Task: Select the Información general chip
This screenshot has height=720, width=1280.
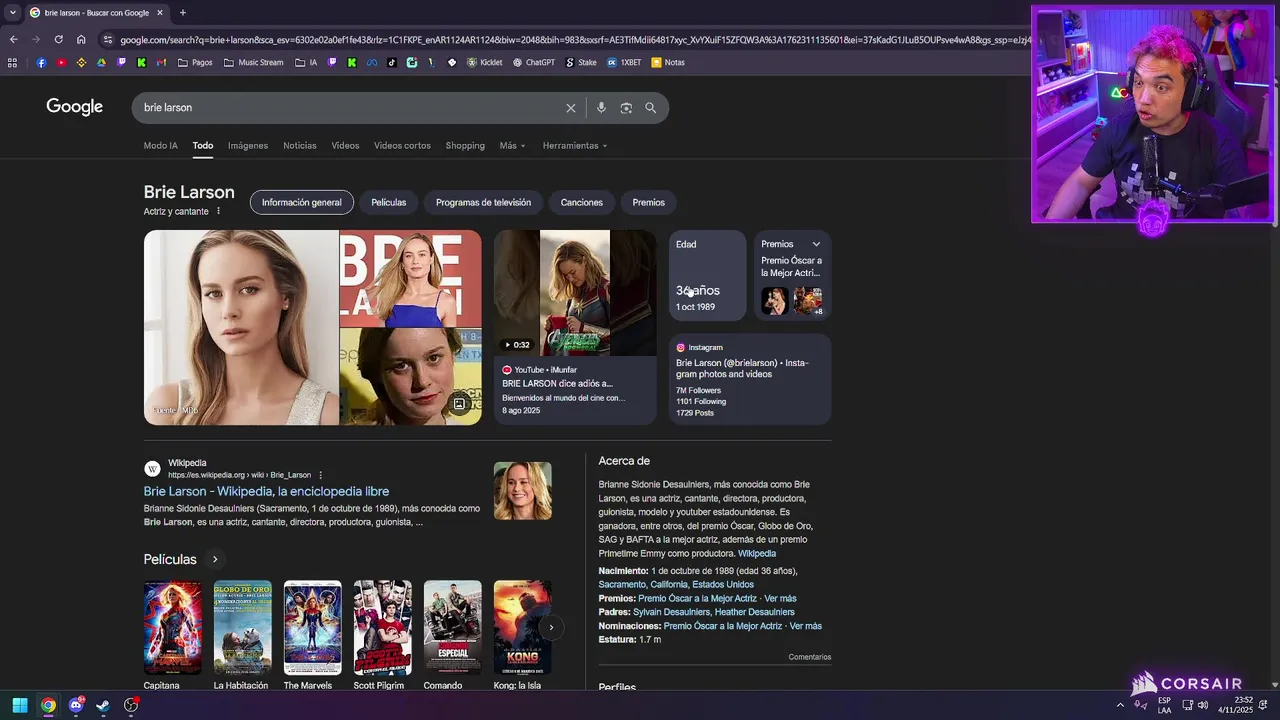Action: [x=302, y=202]
